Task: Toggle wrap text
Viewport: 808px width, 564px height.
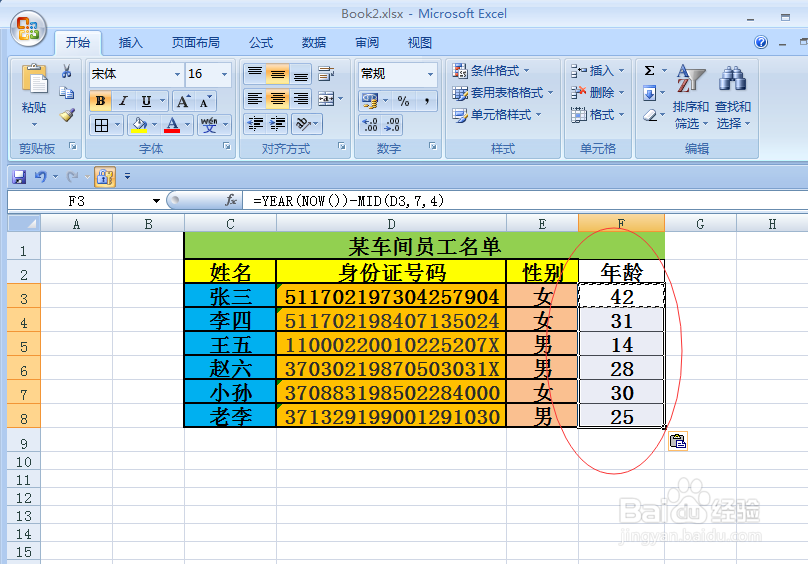Action: [x=326, y=74]
